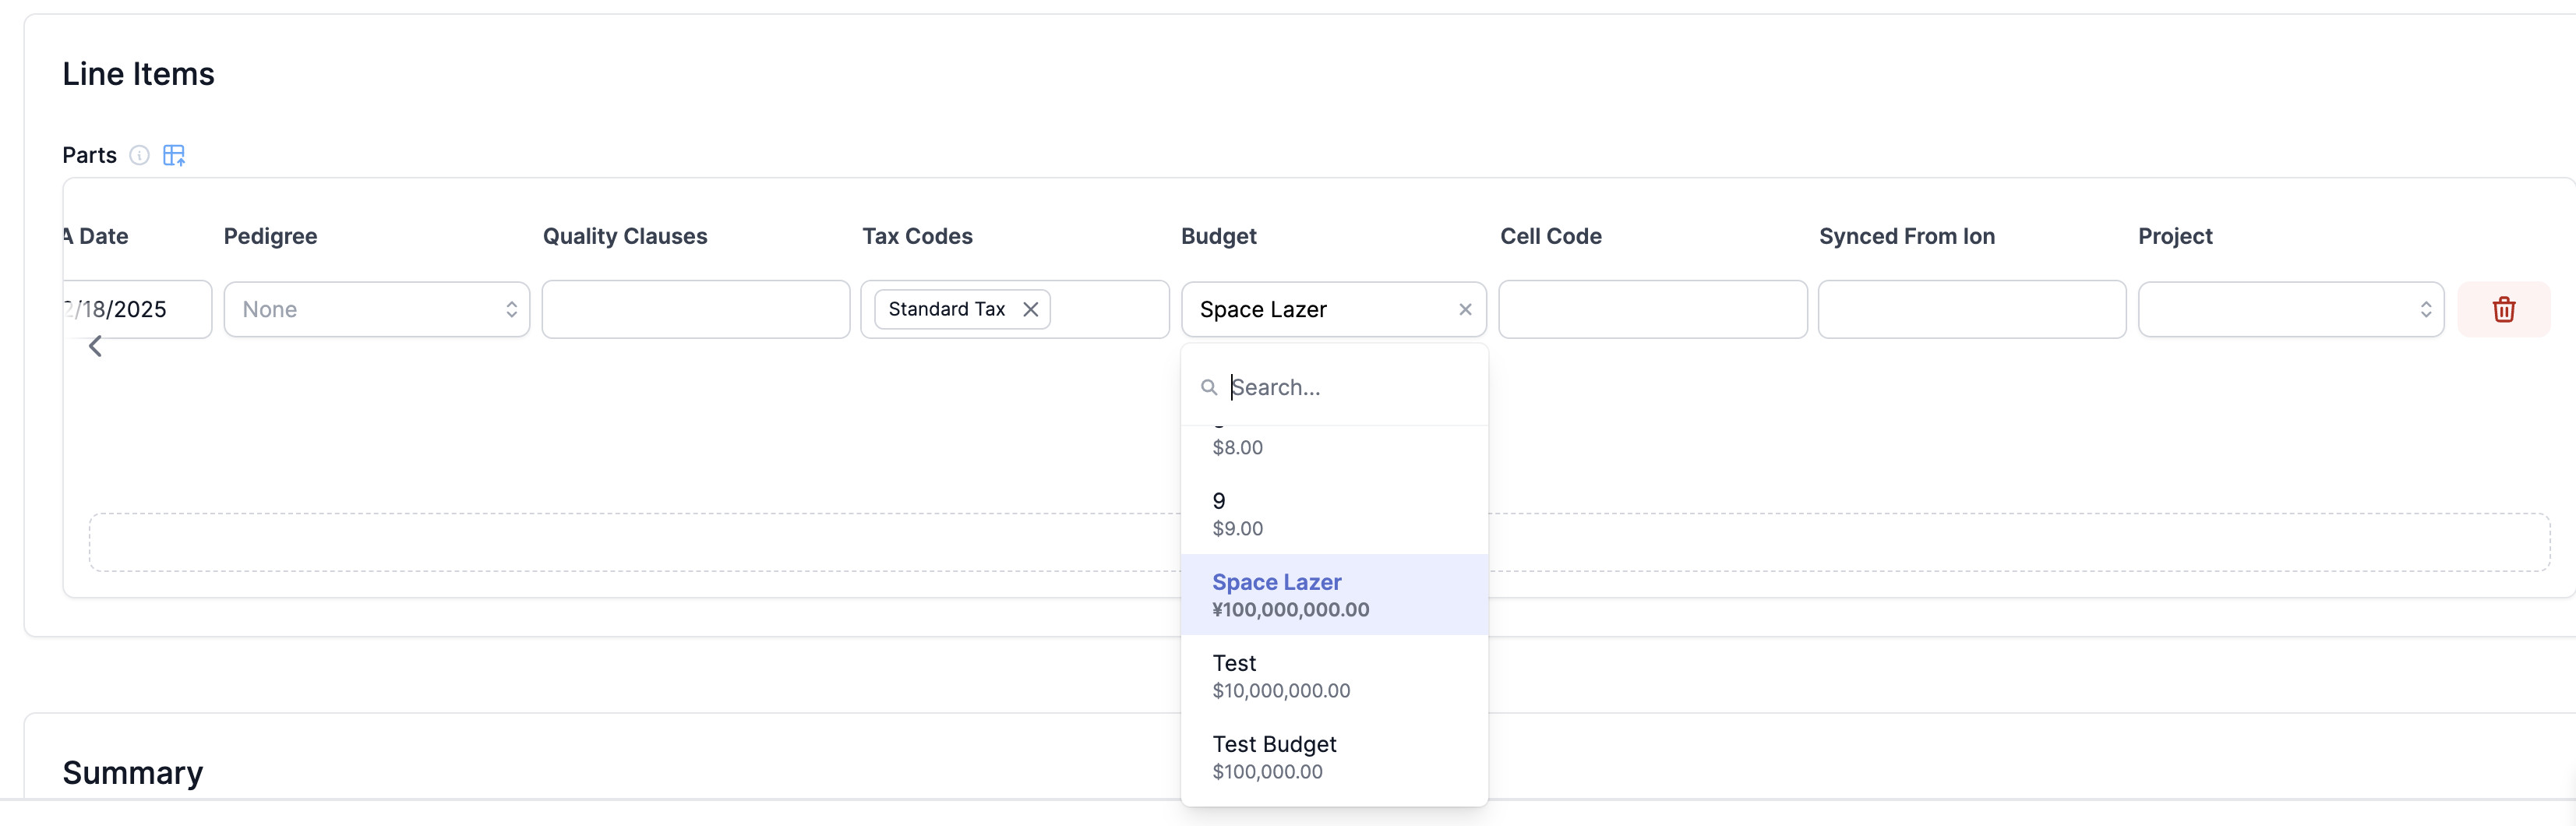Select budget option 9

1333,514
